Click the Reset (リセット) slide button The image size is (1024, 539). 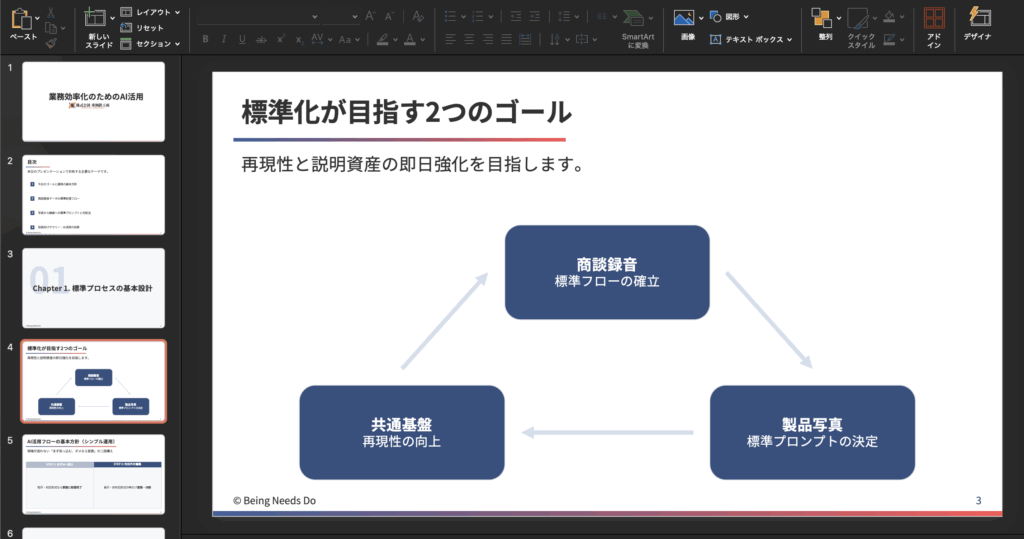tap(142, 28)
